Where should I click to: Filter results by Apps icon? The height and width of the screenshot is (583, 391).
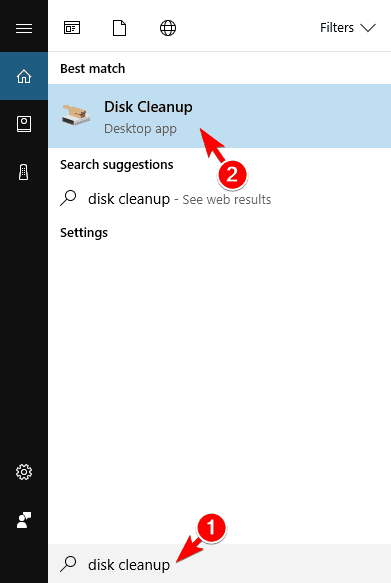[x=72, y=28]
